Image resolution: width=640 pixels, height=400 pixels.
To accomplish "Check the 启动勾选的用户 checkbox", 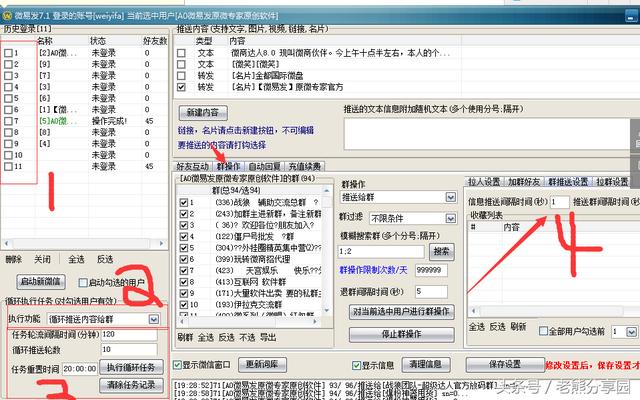I will [83, 282].
